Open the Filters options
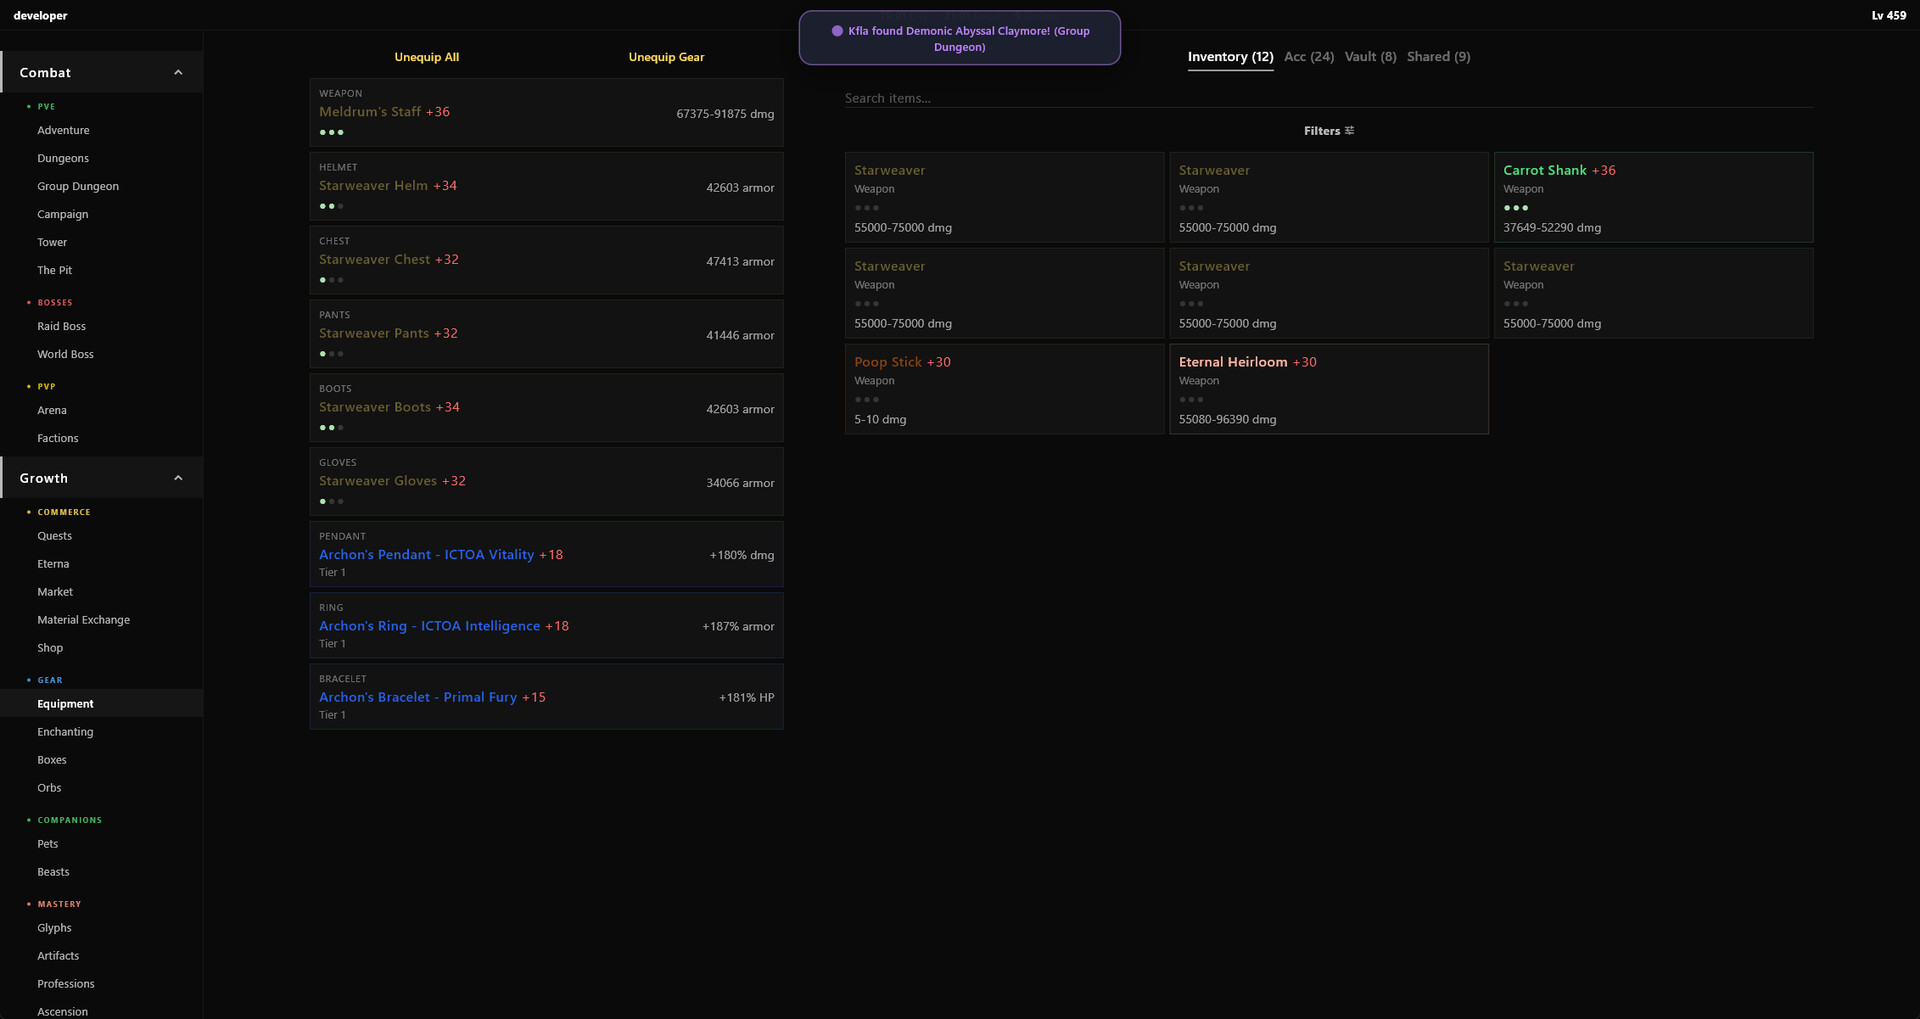This screenshot has height=1019, width=1920. pyautogui.click(x=1327, y=130)
